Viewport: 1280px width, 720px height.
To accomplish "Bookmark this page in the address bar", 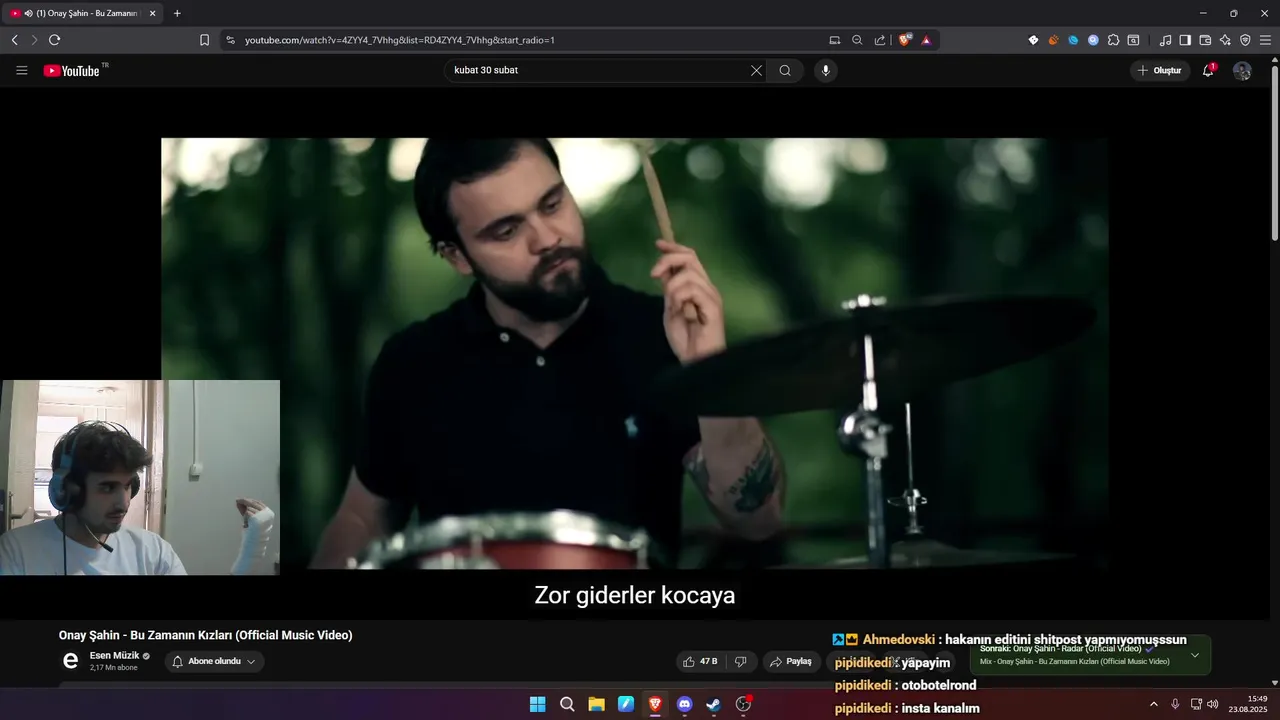I will (204, 40).
